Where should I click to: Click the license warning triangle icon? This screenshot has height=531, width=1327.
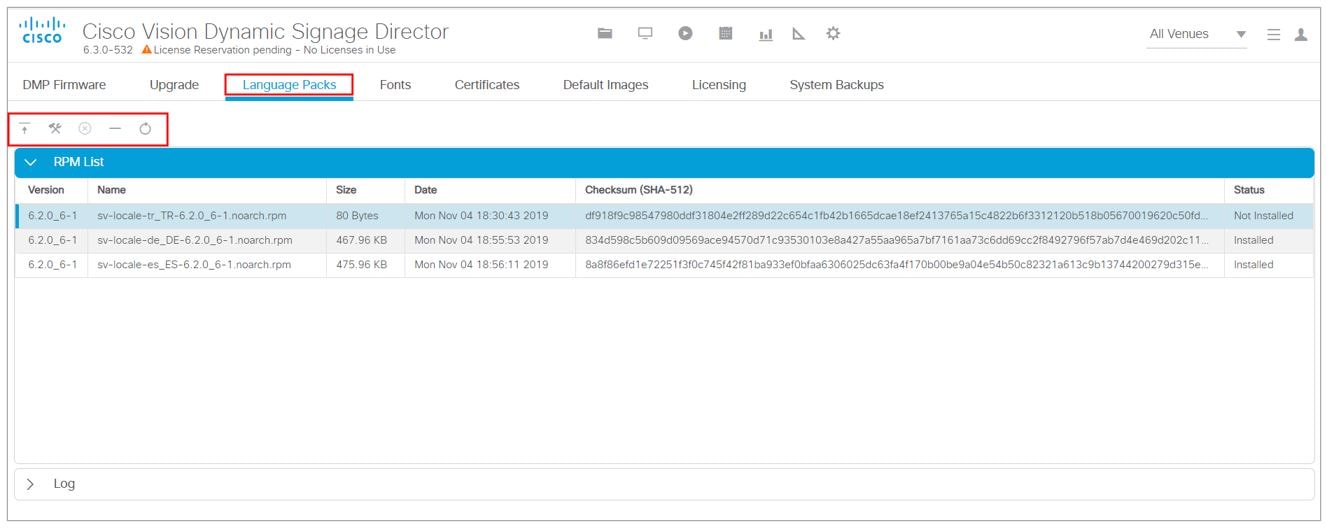(147, 49)
